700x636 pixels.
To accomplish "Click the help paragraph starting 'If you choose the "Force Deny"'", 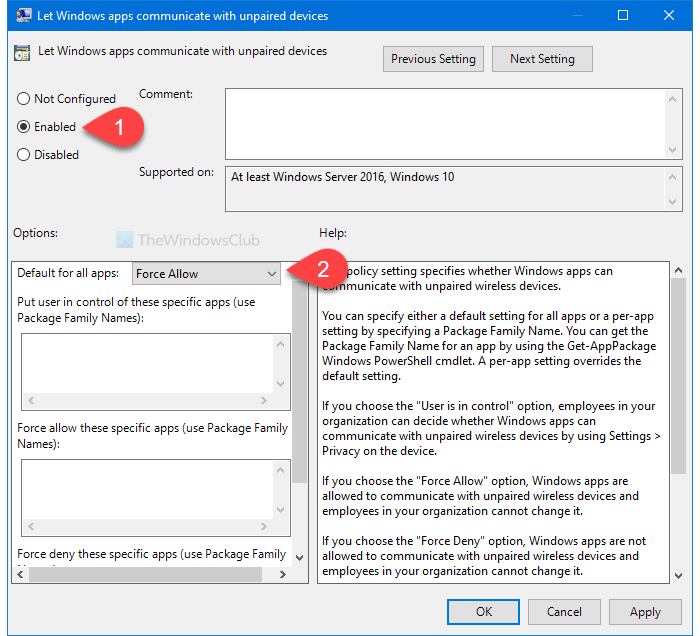I will coord(484,556).
